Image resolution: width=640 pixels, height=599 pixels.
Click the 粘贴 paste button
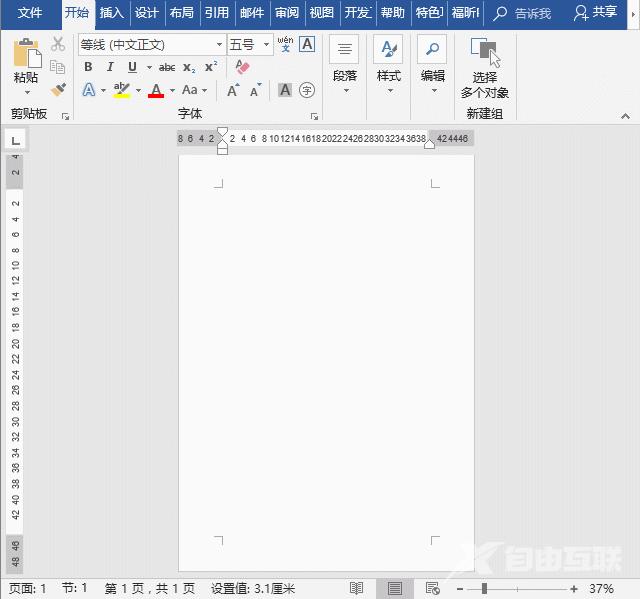[26, 60]
